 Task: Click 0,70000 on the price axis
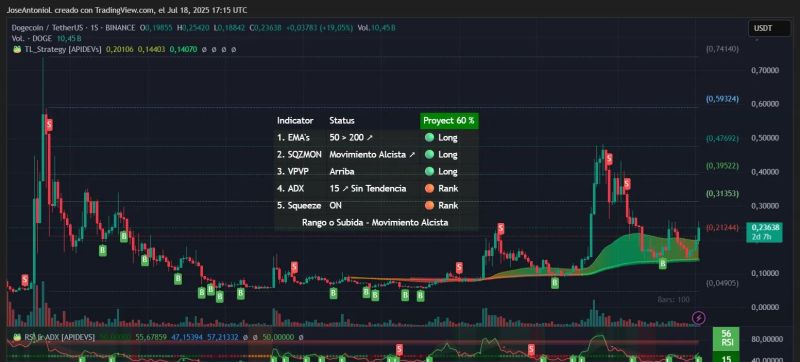coord(765,70)
